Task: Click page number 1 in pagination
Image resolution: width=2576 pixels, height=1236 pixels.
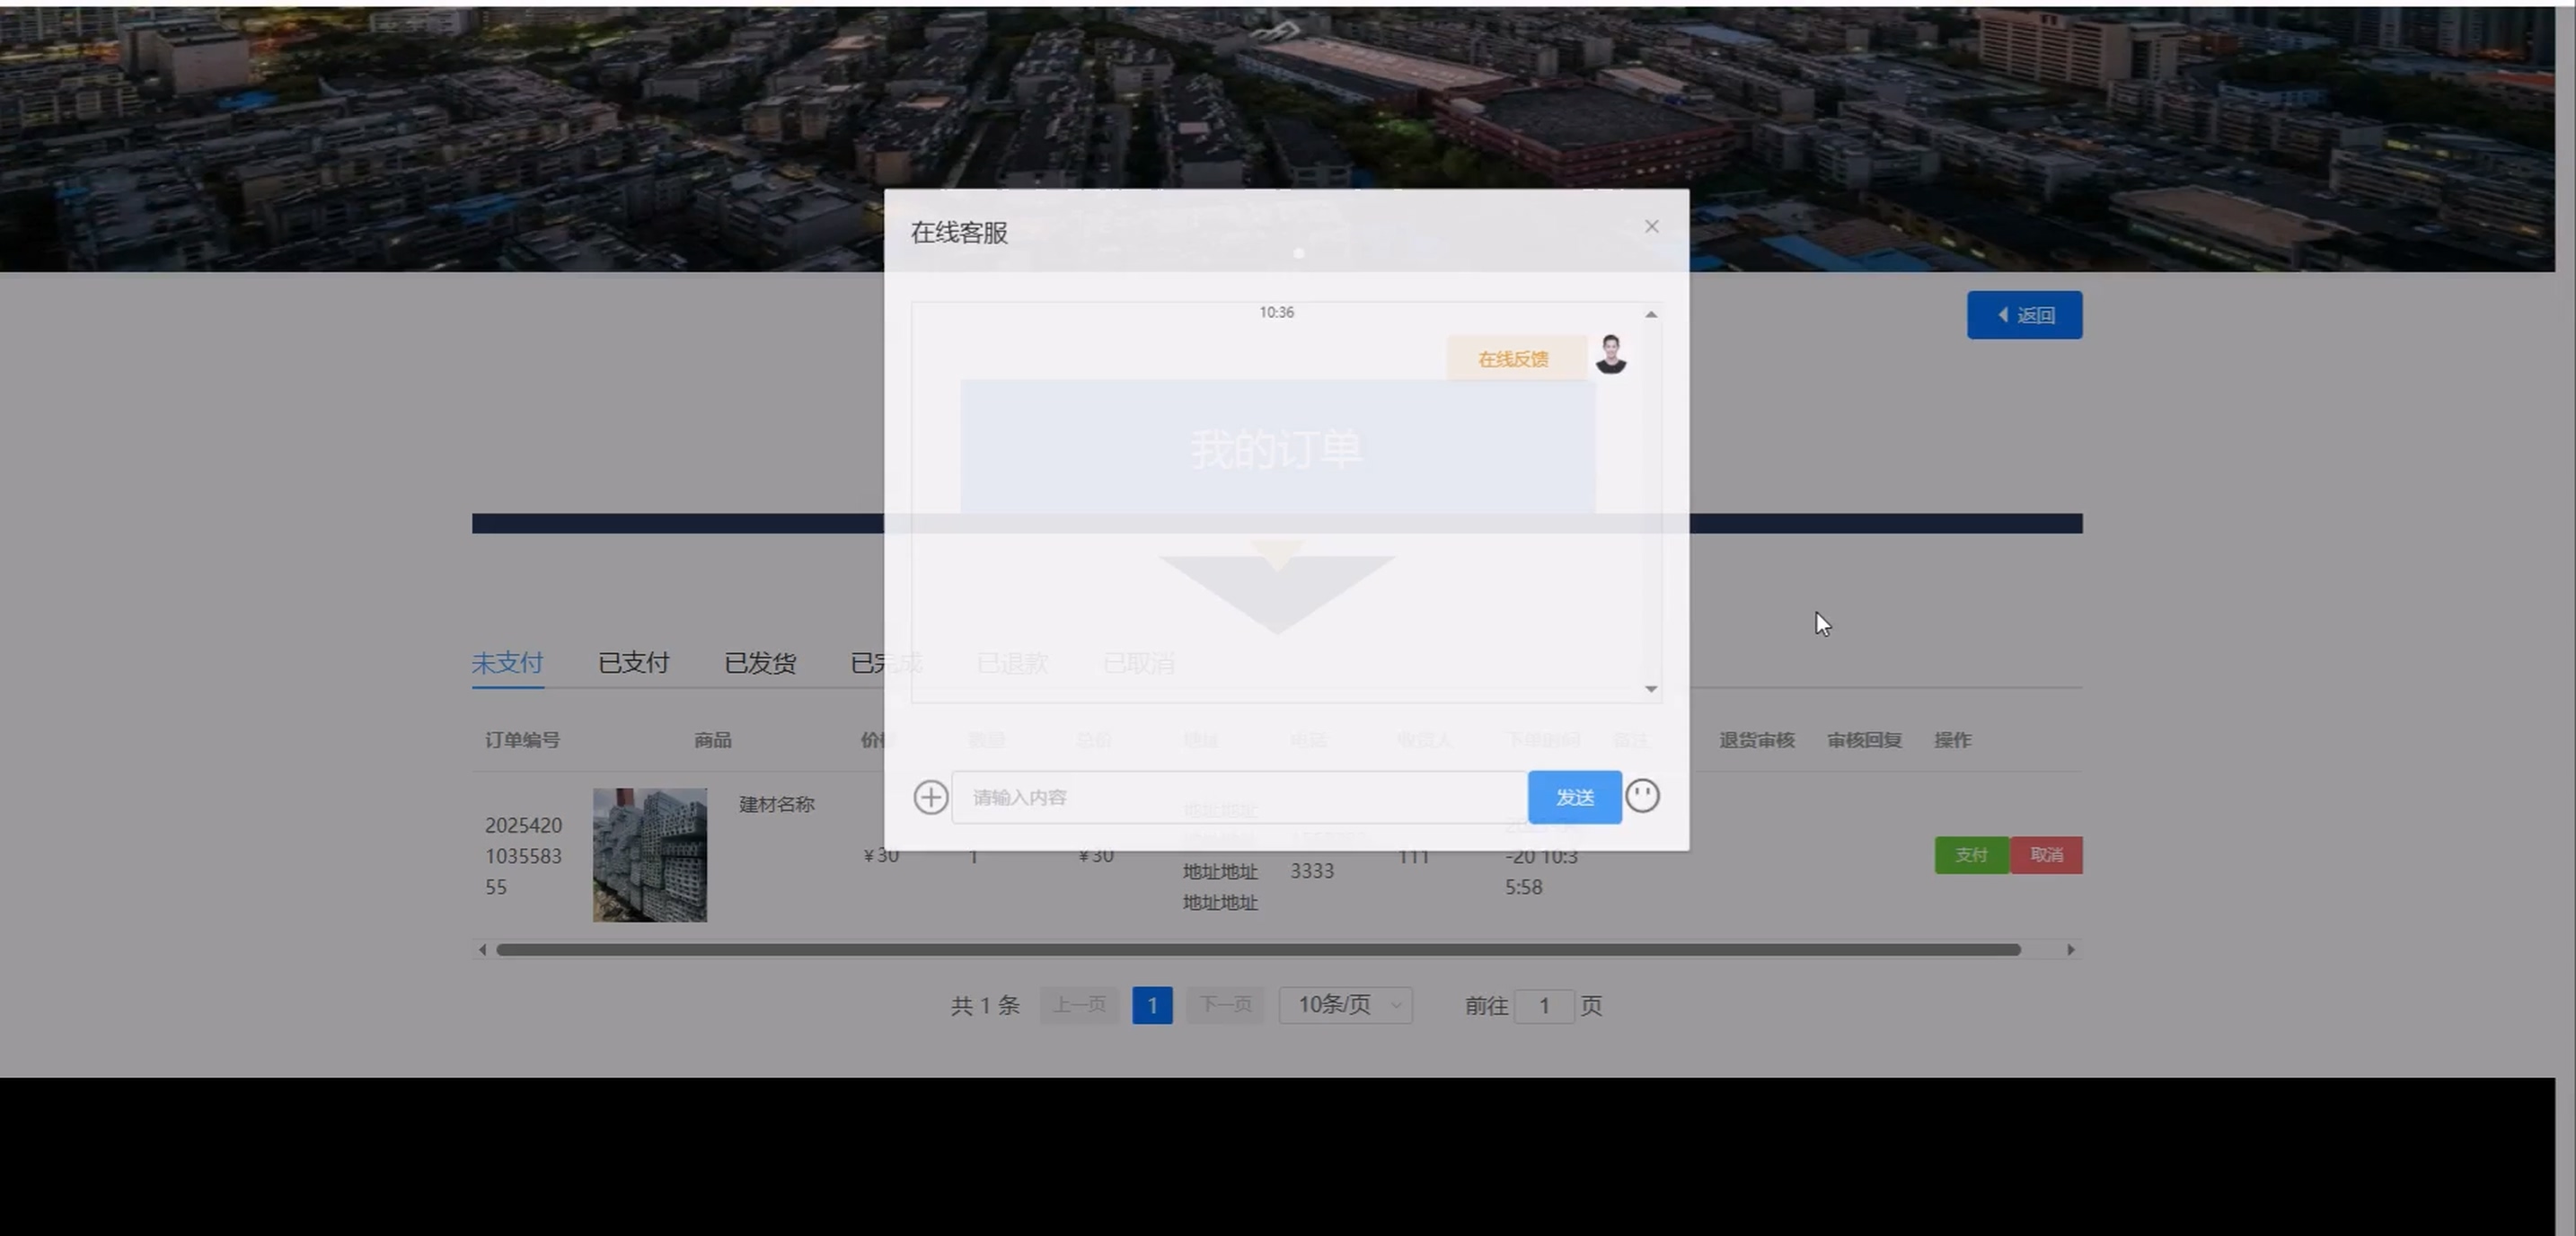Action: 1152,1005
